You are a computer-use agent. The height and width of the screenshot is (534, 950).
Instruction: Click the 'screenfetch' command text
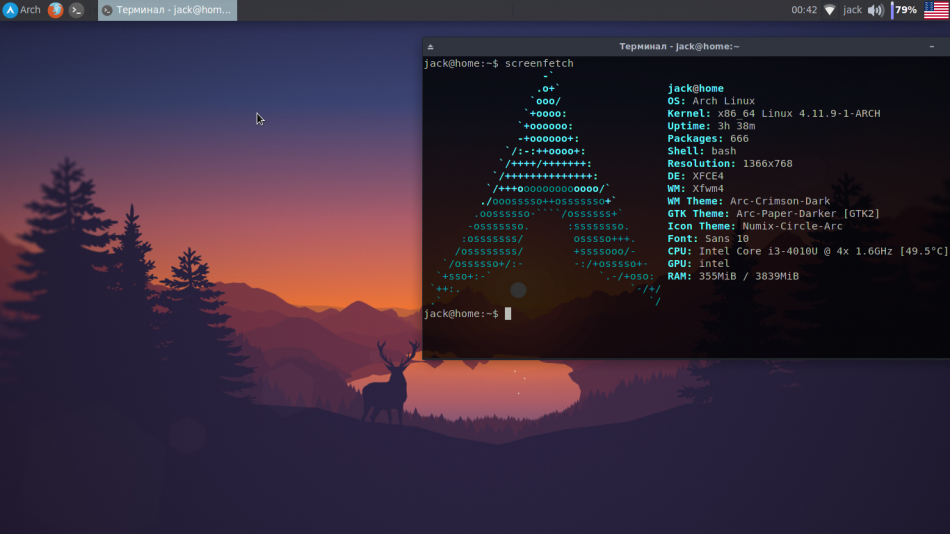(539, 63)
